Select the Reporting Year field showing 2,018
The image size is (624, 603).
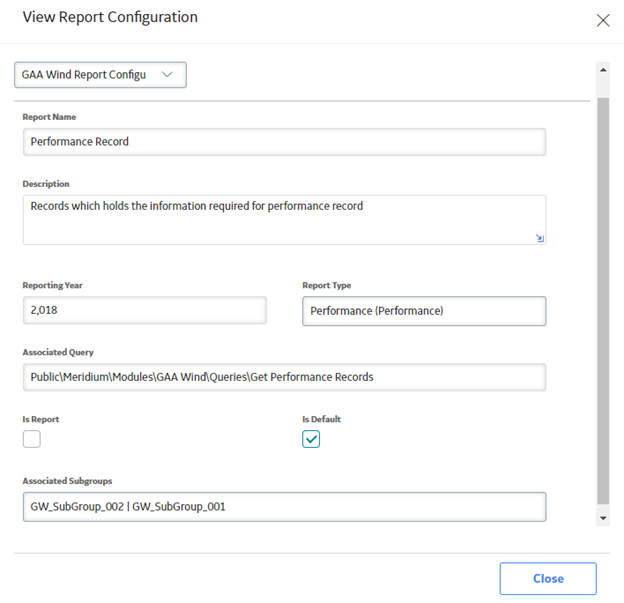pos(144,310)
